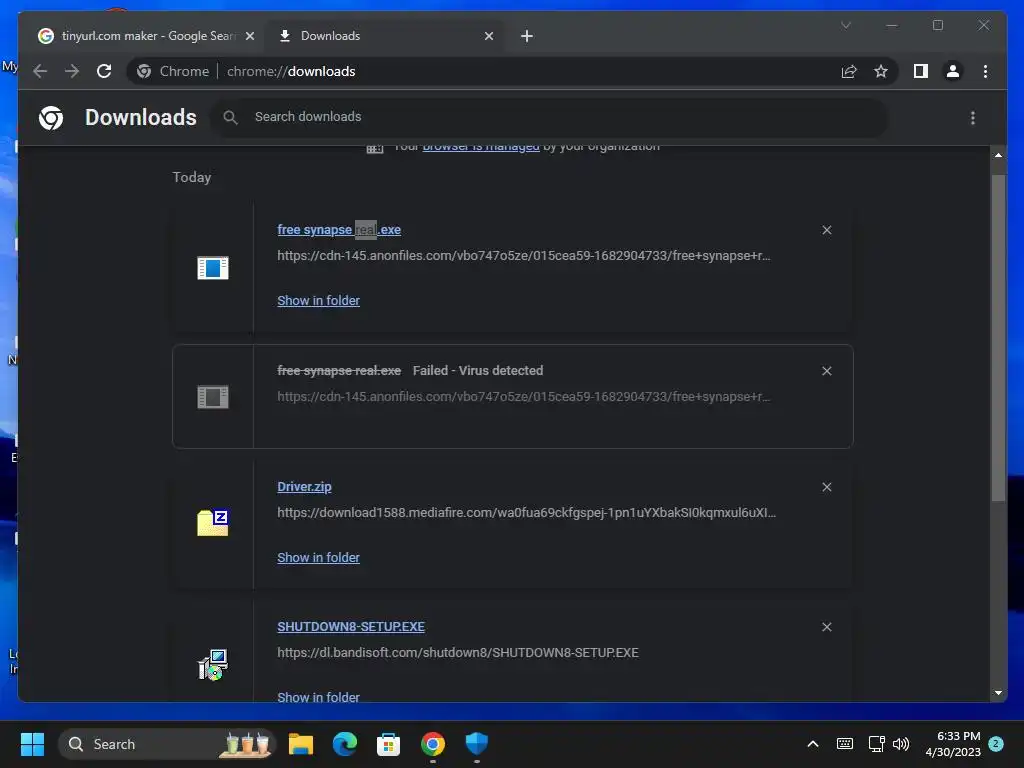Open the free synapse real.exe download link
The image size is (1024, 768).
(x=339, y=230)
